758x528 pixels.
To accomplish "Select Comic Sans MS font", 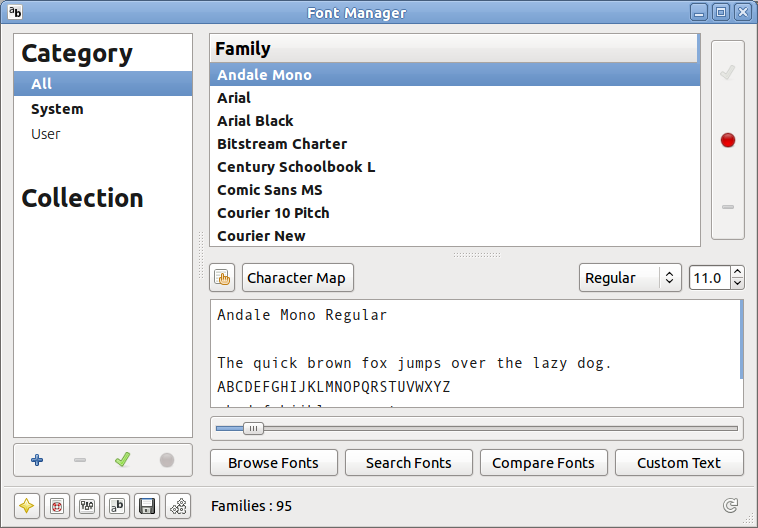I will coord(455,190).
